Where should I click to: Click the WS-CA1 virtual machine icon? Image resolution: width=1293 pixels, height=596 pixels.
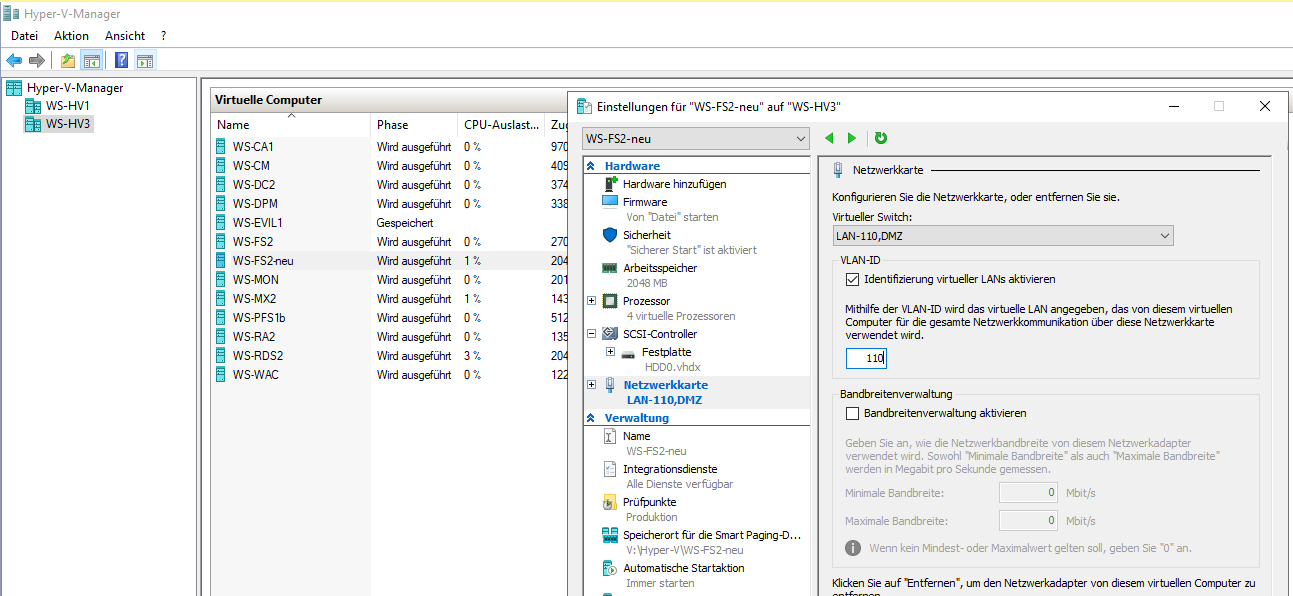coord(221,146)
